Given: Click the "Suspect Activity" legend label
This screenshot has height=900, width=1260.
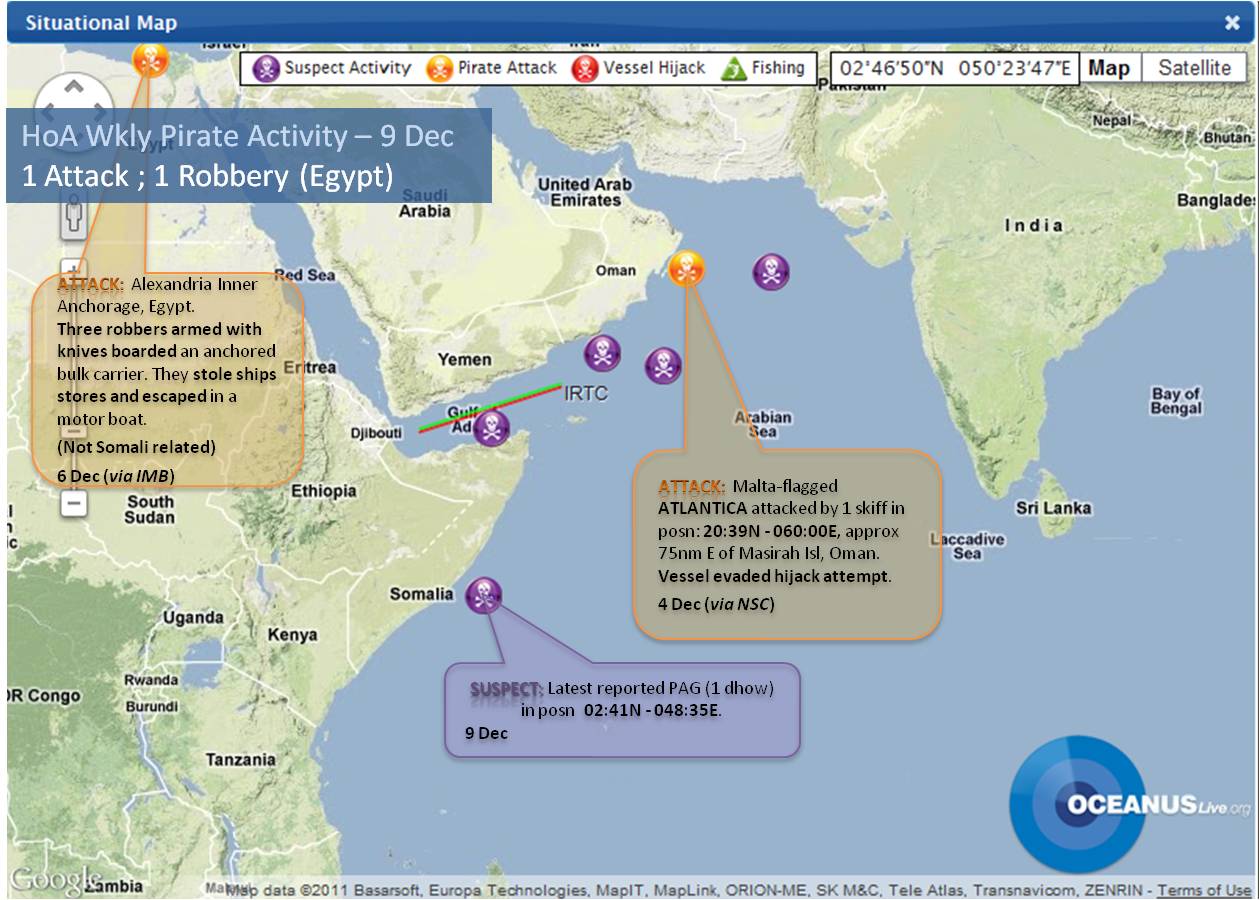Looking at the screenshot, I should coord(347,68).
